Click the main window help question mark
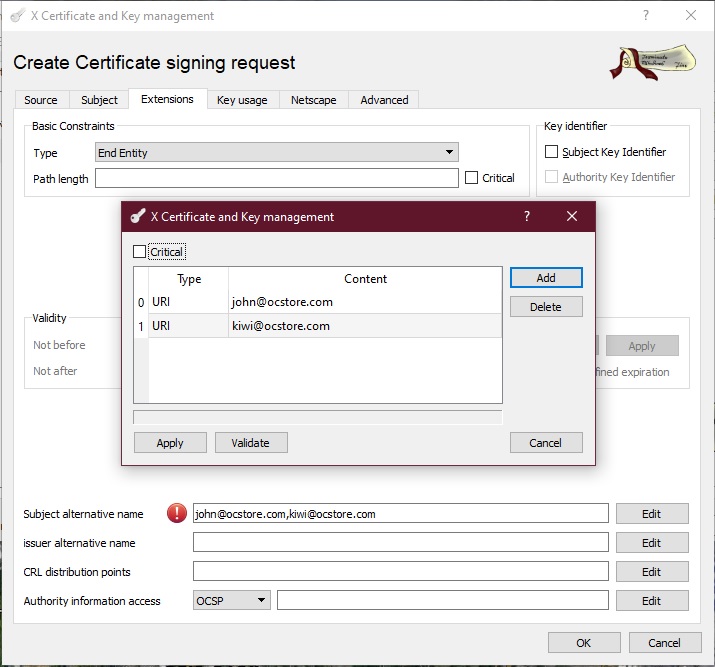The height and width of the screenshot is (667, 715). click(x=646, y=16)
